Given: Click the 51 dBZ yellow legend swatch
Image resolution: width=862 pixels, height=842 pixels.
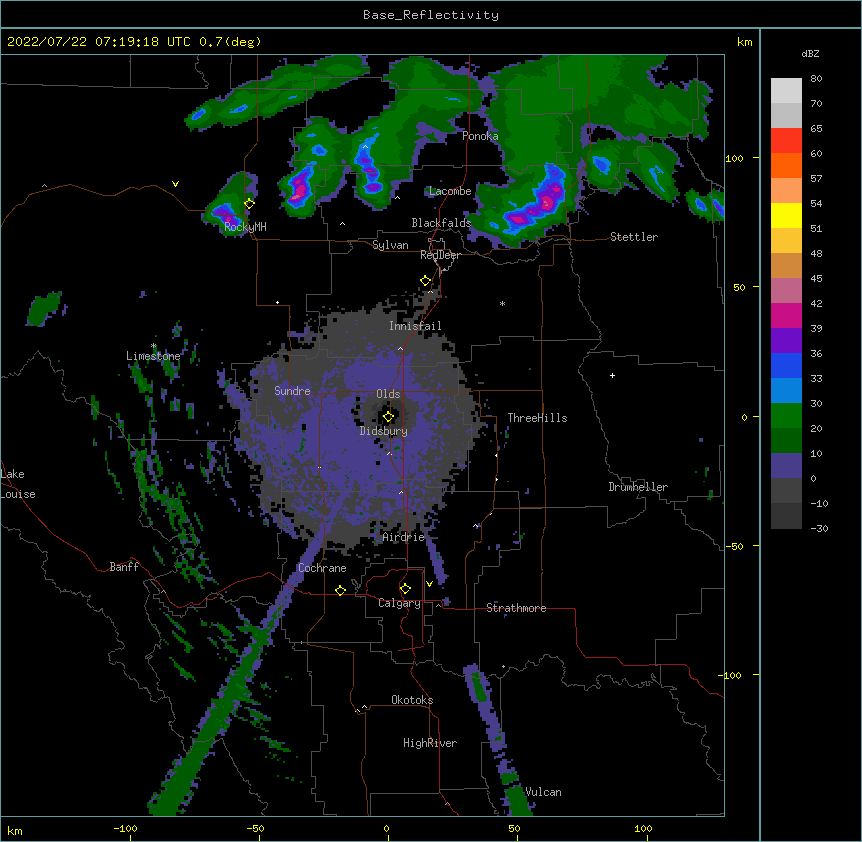Looking at the screenshot, I should tap(786, 216).
